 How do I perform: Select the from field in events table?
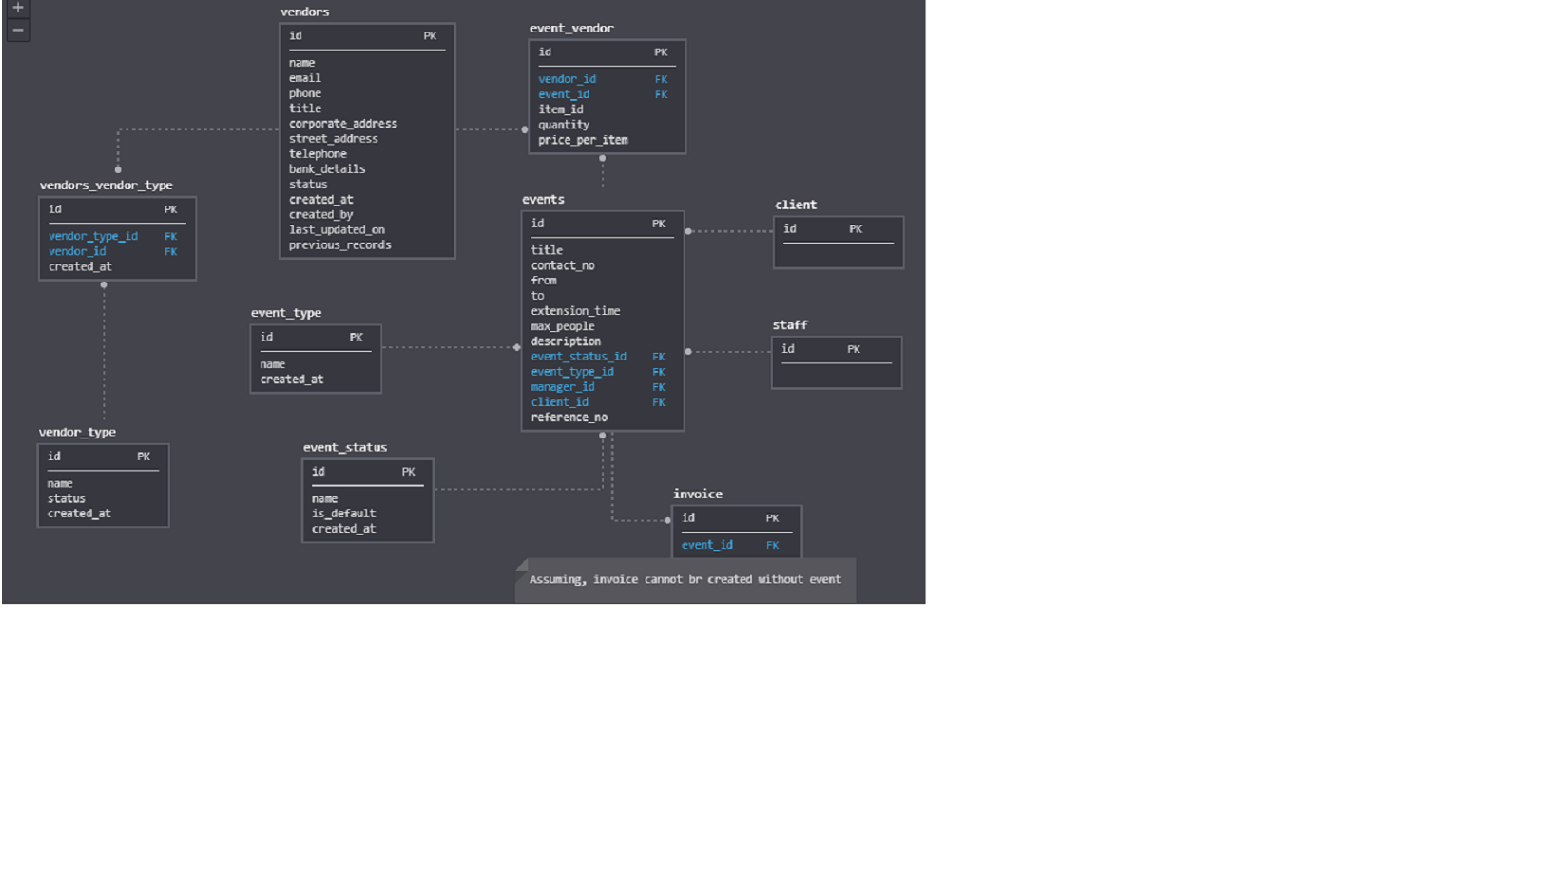pyautogui.click(x=543, y=281)
